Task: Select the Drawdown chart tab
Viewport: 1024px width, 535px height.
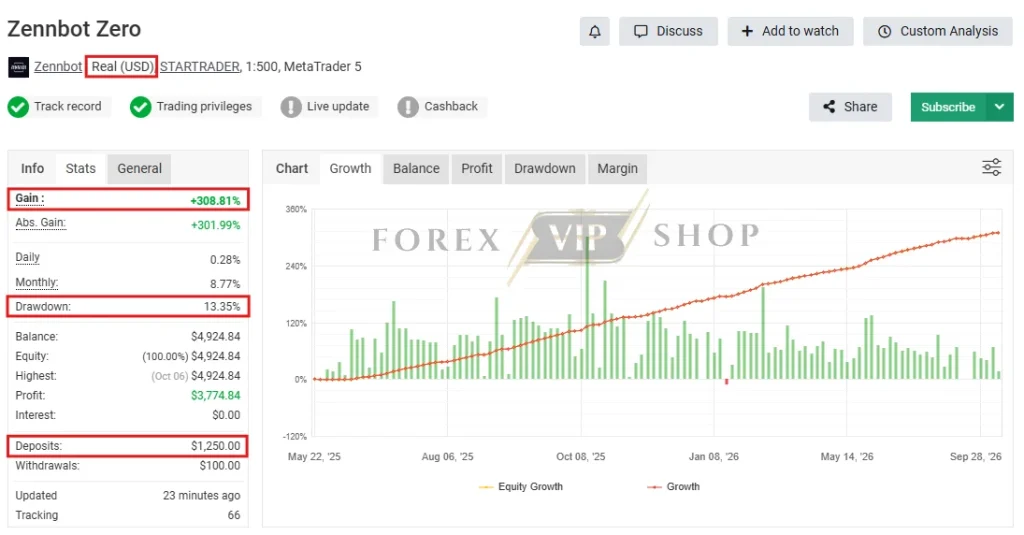Action: click(545, 169)
